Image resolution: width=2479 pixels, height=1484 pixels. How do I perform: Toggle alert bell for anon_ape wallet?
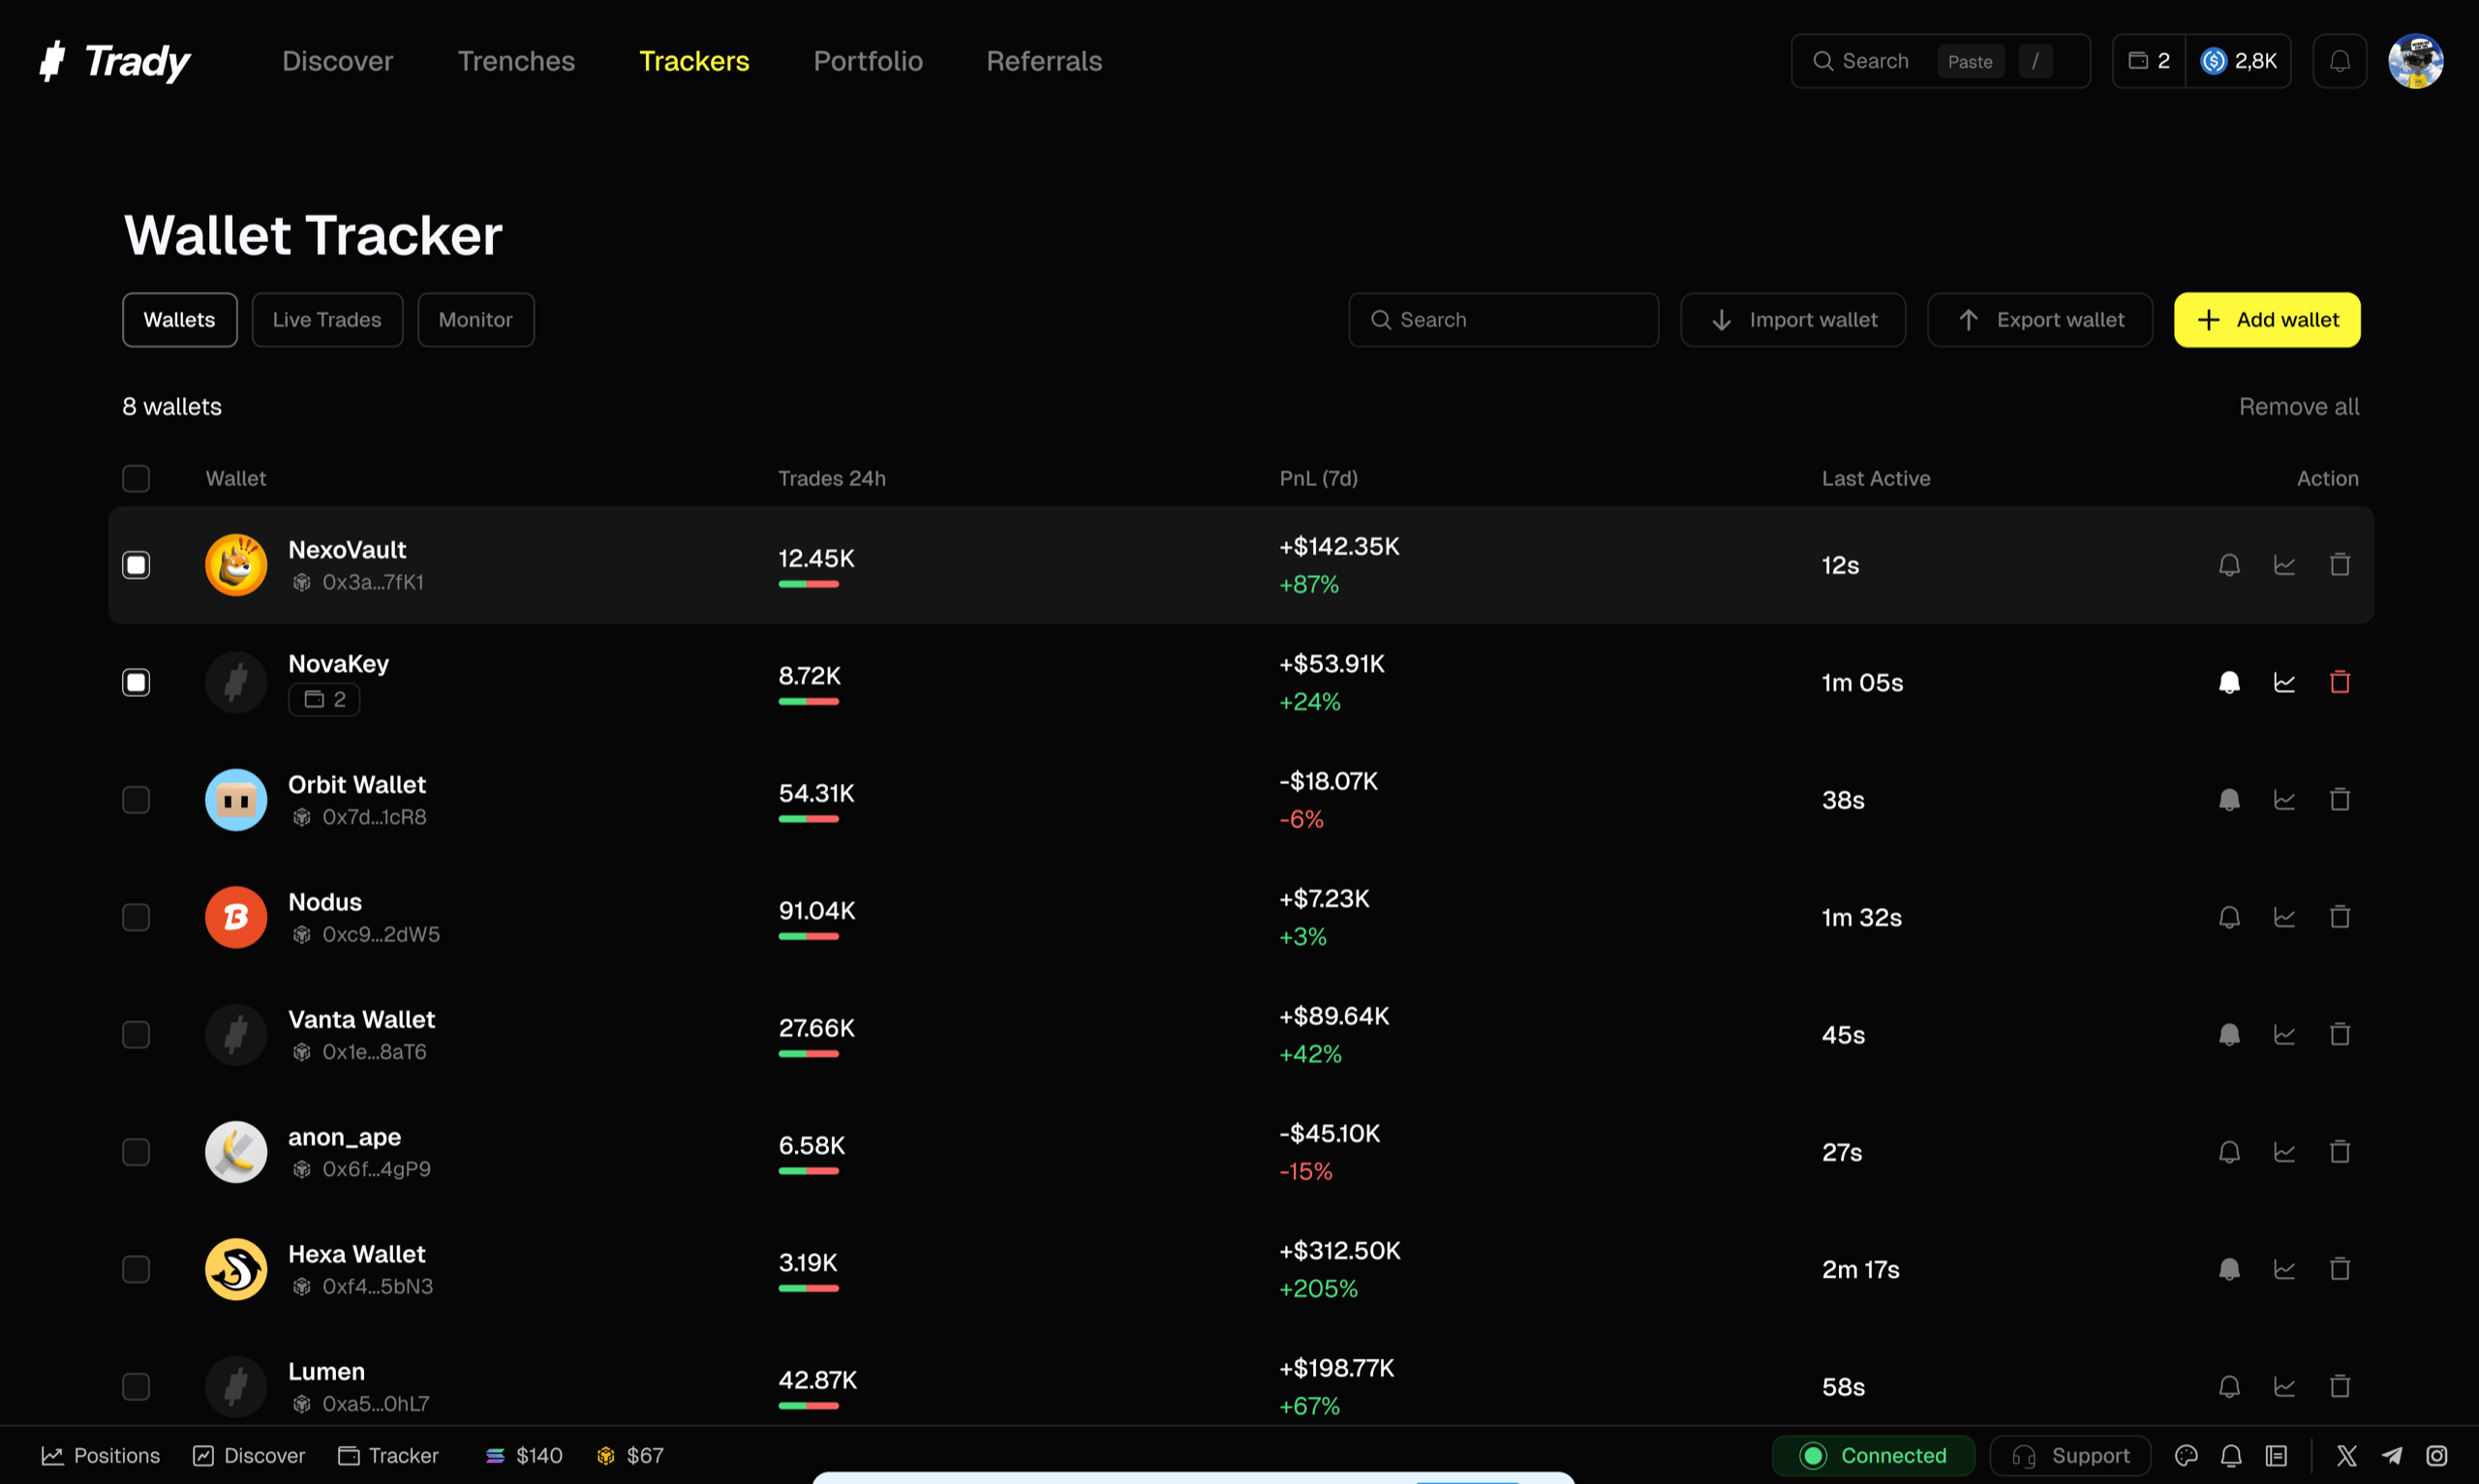click(x=2229, y=1152)
